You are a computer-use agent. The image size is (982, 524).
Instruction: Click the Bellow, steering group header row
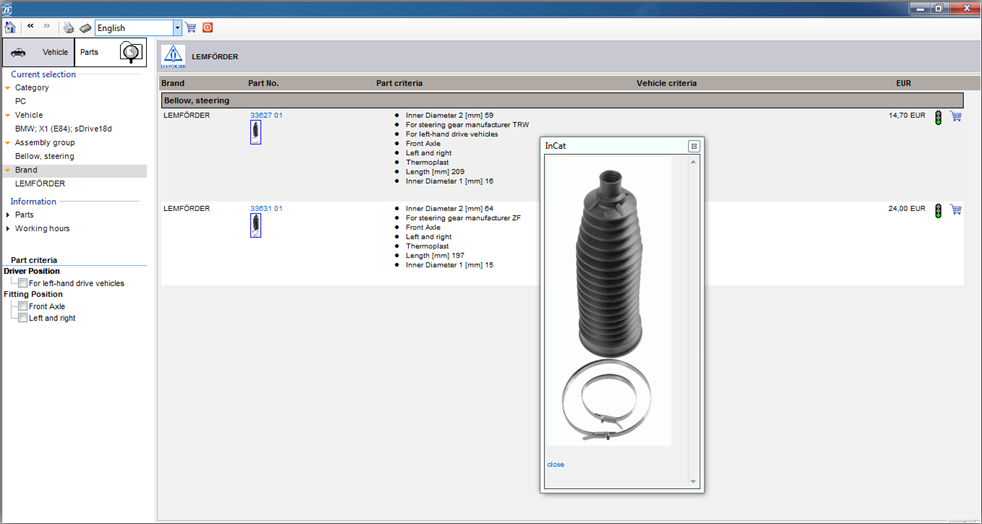click(562, 100)
